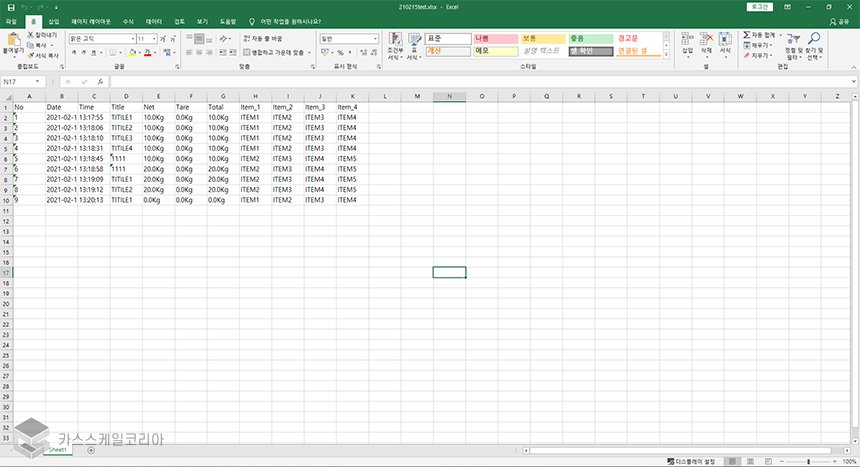
Task: Click the Paste (붙여넣기) clipboard icon
Action: (12, 40)
